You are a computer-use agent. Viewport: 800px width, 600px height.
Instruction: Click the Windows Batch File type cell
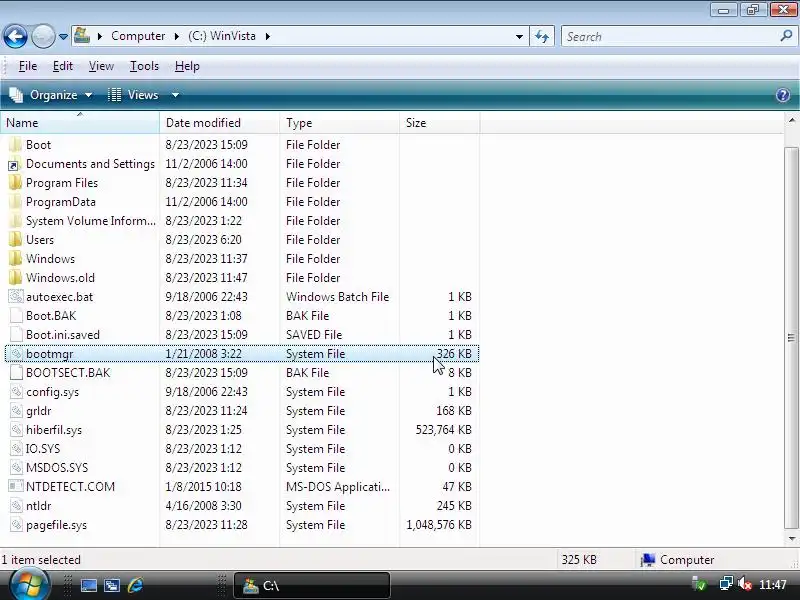(x=337, y=296)
